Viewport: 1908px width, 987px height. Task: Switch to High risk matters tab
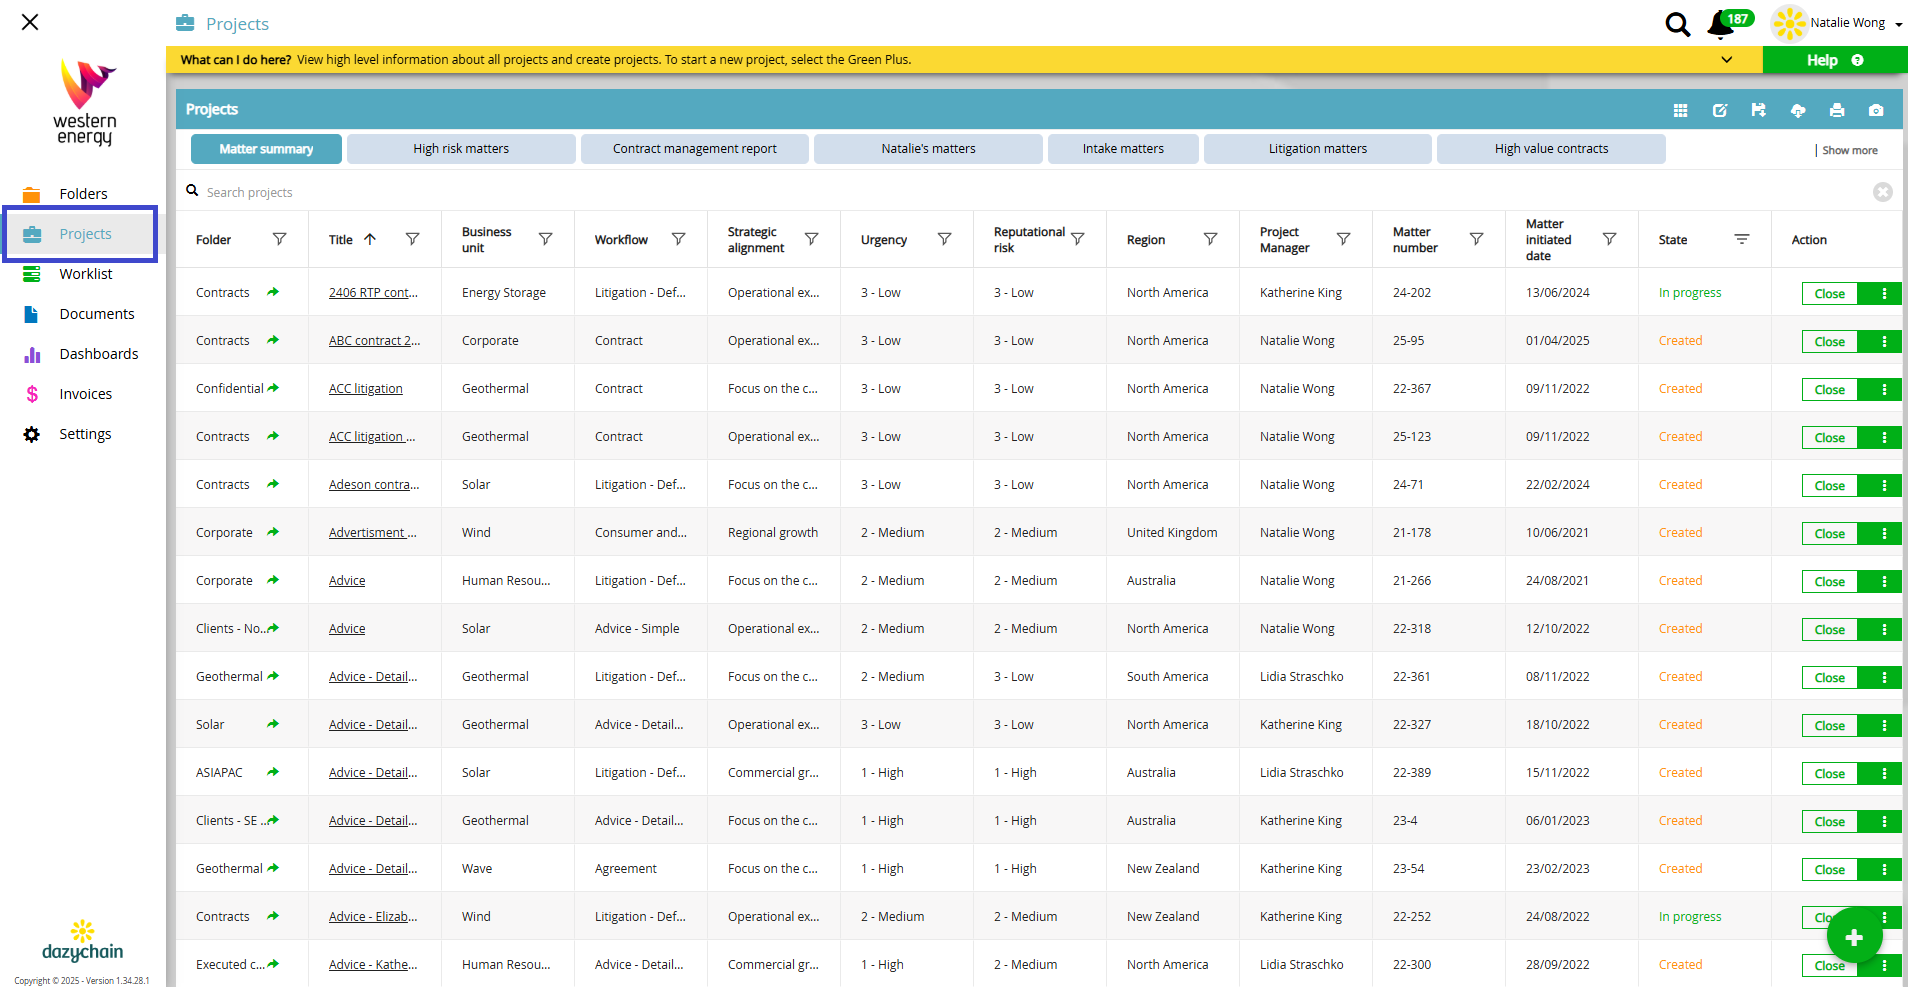click(x=461, y=149)
